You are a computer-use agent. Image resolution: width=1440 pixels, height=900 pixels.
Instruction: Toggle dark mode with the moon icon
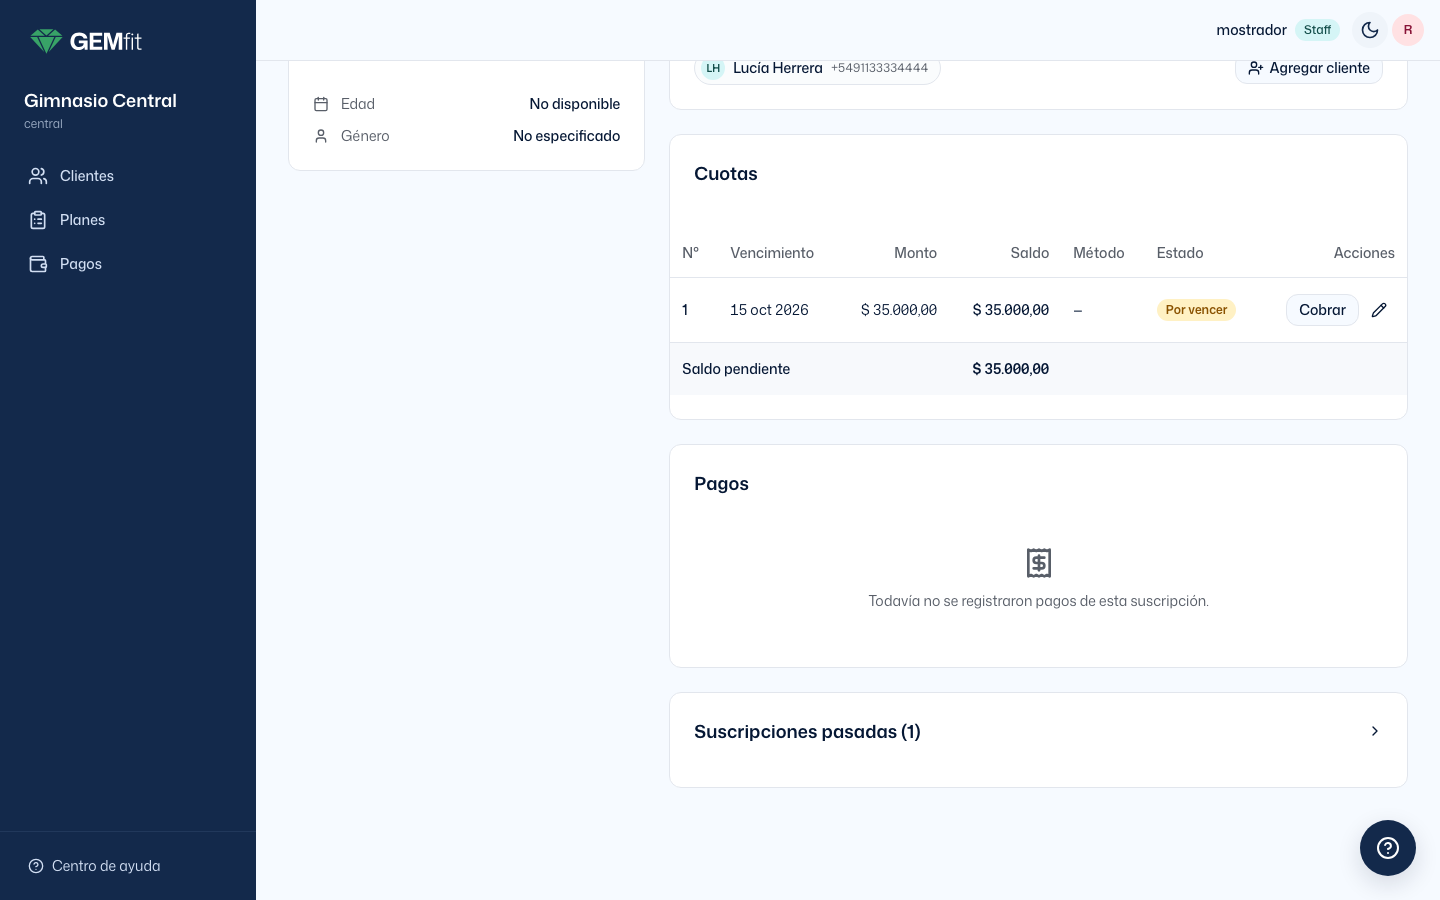click(1370, 30)
